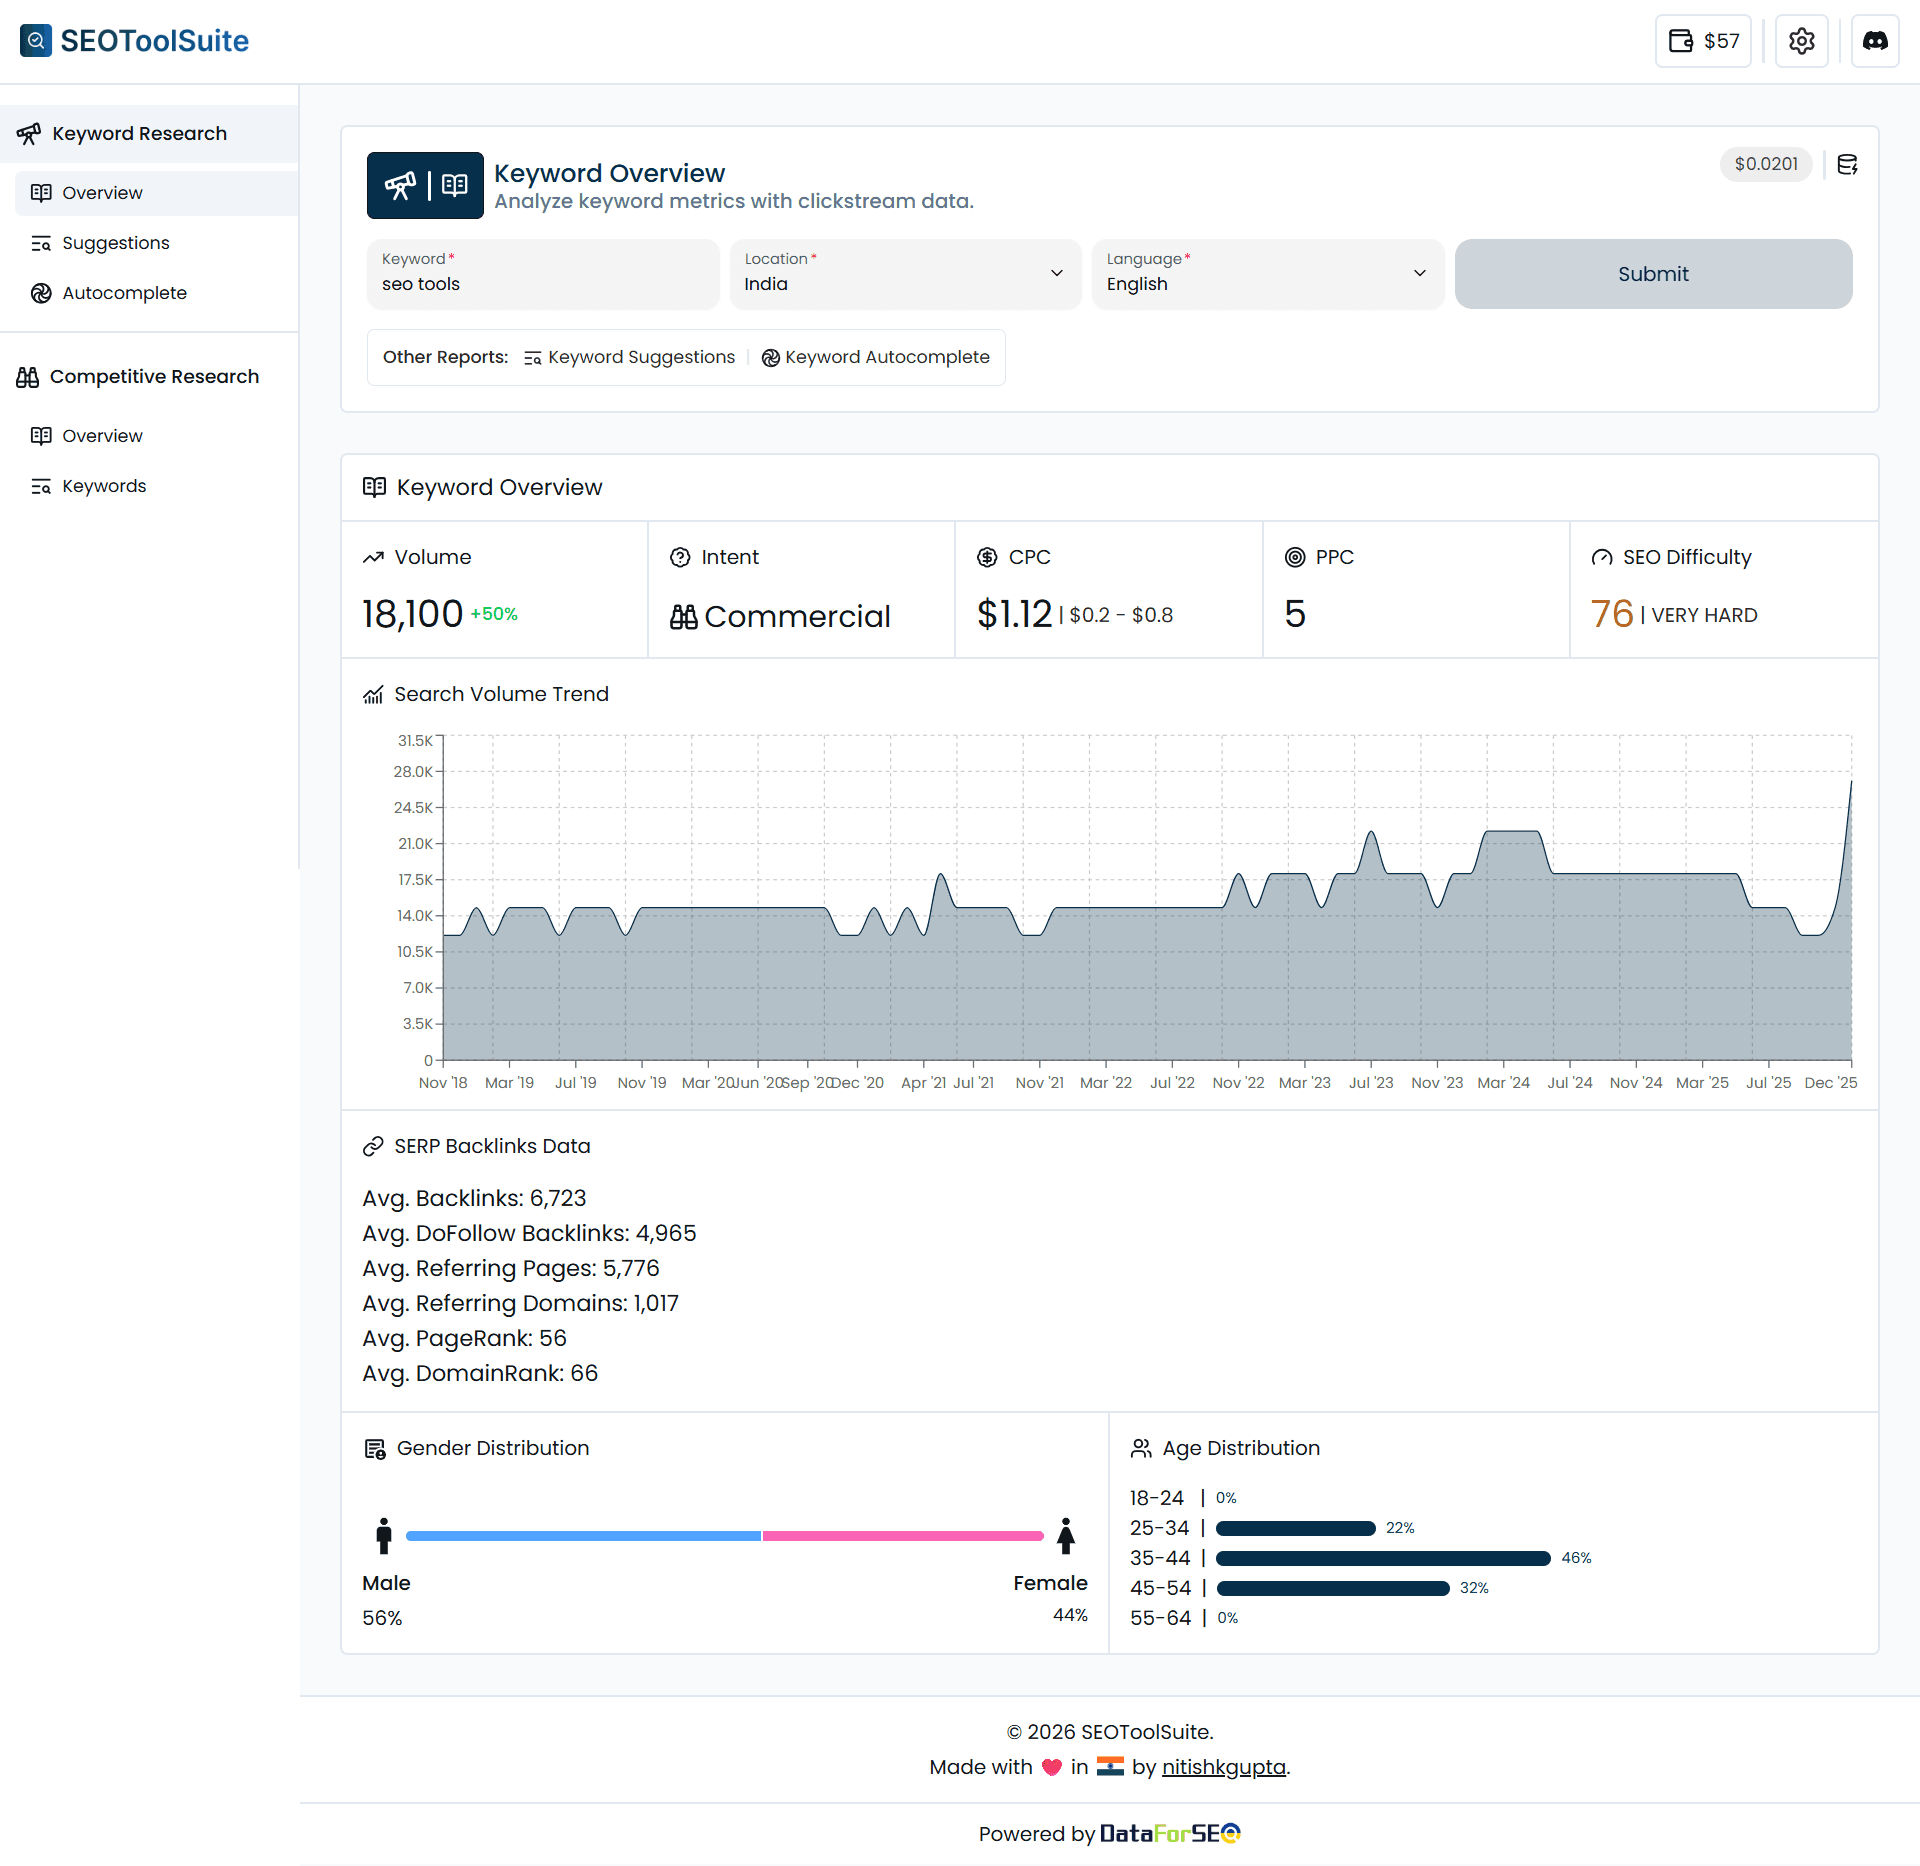Click the 76 SEO difficulty score

point(1611,614)
